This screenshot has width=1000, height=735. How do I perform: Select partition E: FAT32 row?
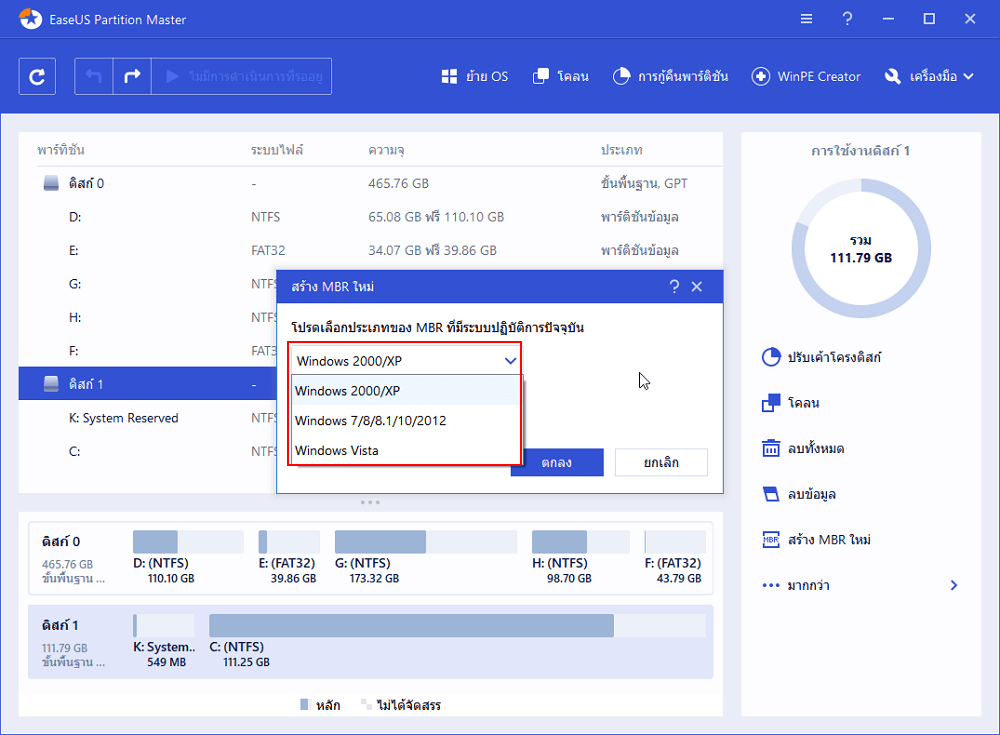click(x=371, y=250)
